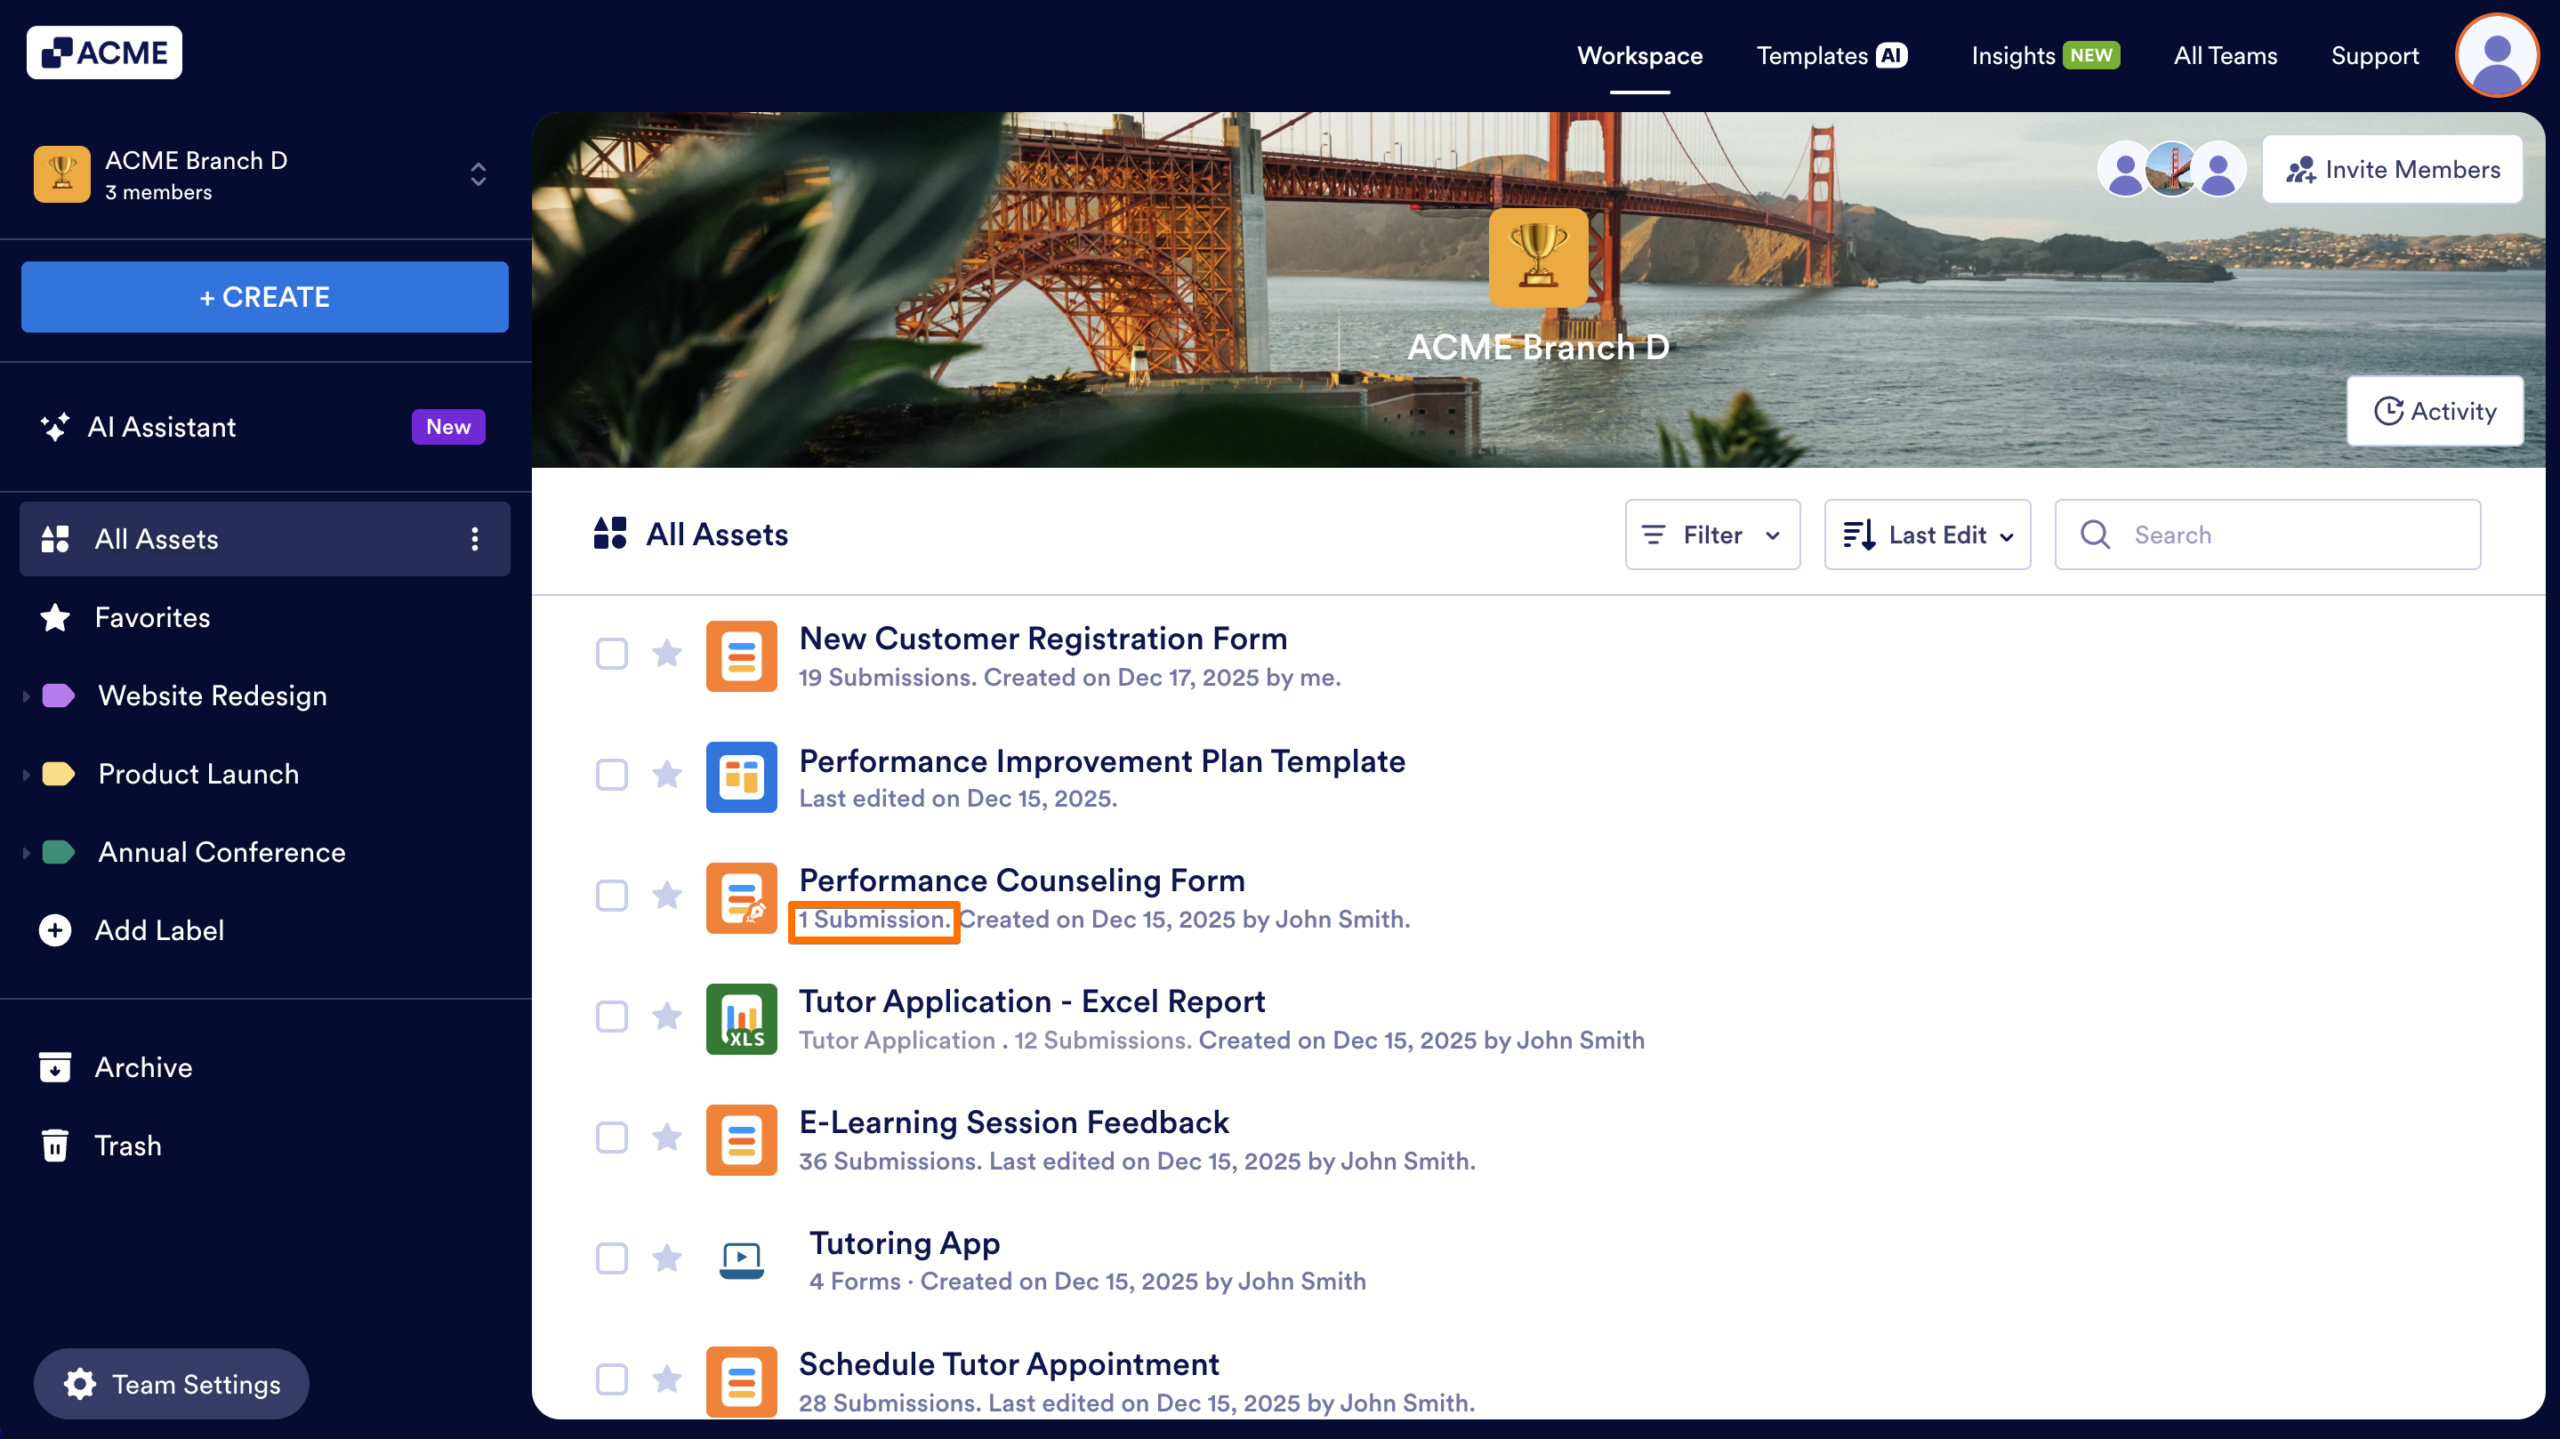Open the Tutoring App player icon
The width and height of the screenshot is (2560, 1439).
pyautogui.click(x=741, y=1259)
